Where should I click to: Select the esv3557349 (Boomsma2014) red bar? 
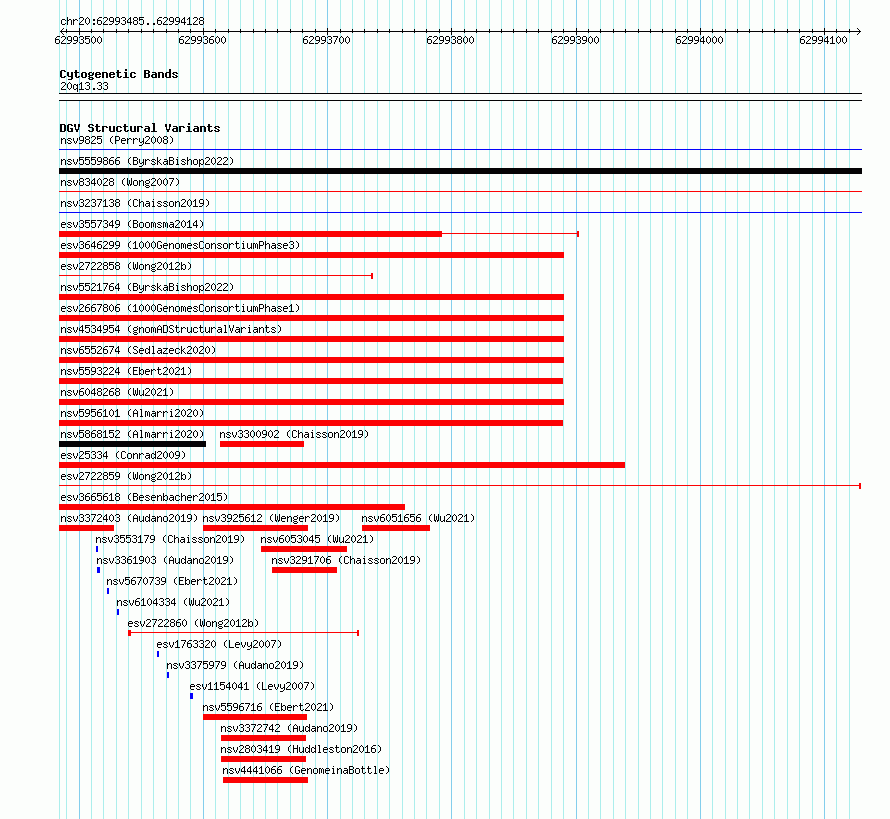250,234
